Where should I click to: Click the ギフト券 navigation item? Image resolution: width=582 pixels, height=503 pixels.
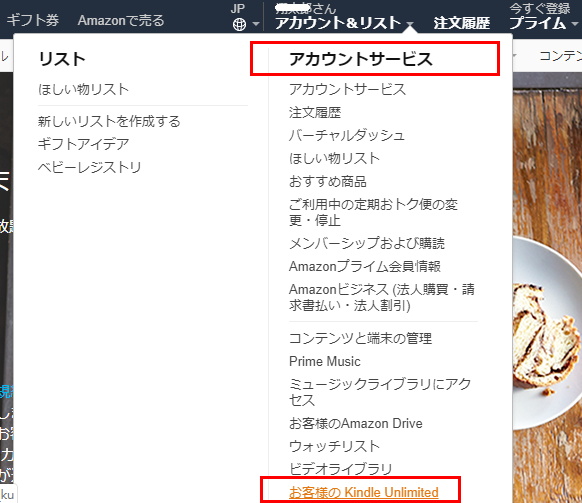[x=33, y=20]
